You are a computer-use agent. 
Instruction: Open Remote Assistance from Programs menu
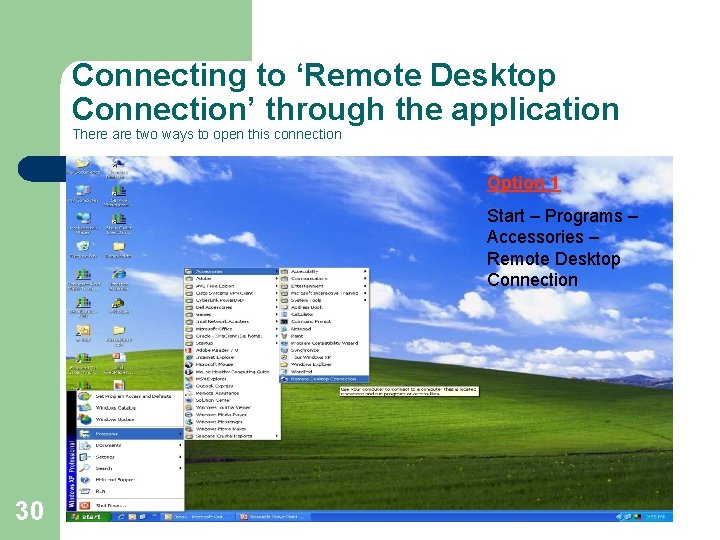coord(232,393)
